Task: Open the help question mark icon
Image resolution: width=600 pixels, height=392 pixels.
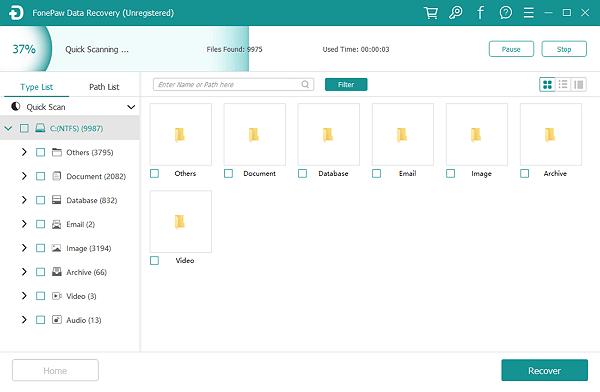Action: 505,13
